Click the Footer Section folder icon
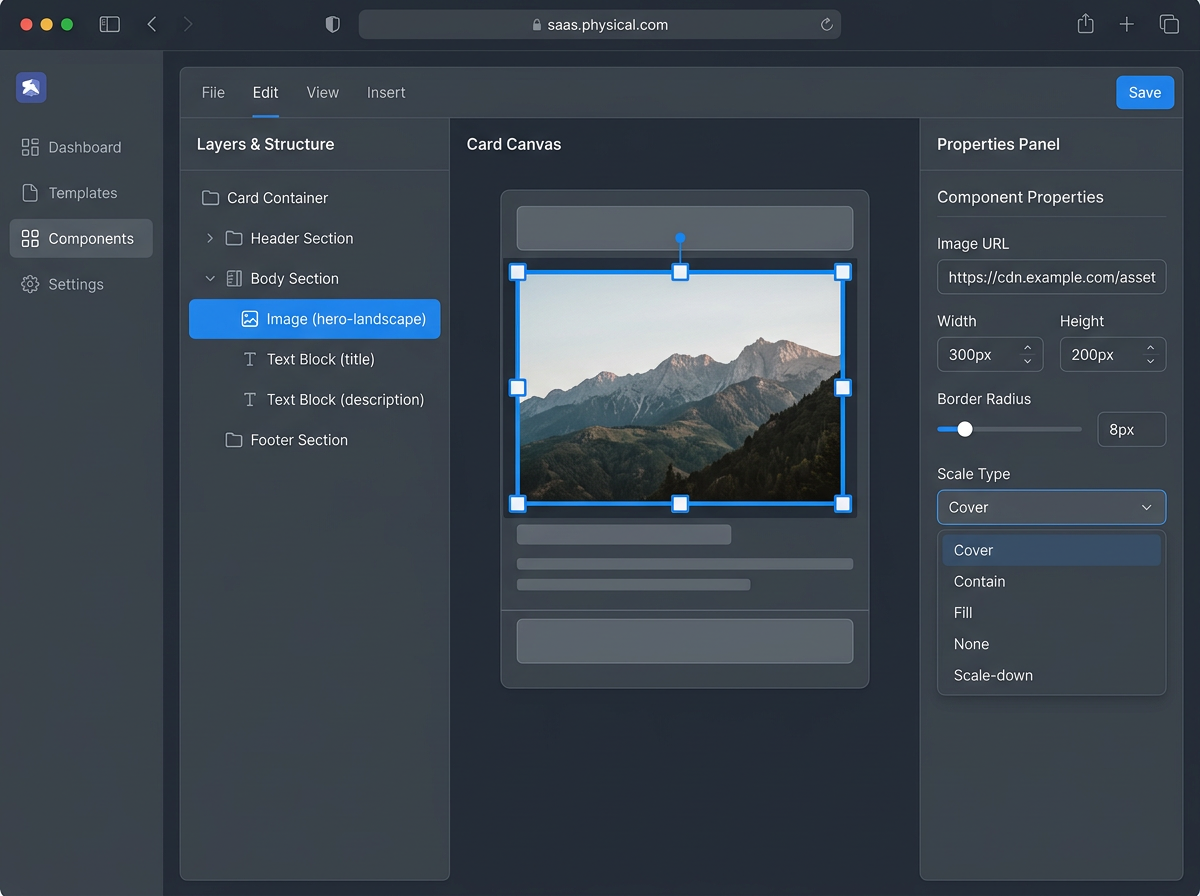This screenshot has height=896, width=1200. pos(234,440)
